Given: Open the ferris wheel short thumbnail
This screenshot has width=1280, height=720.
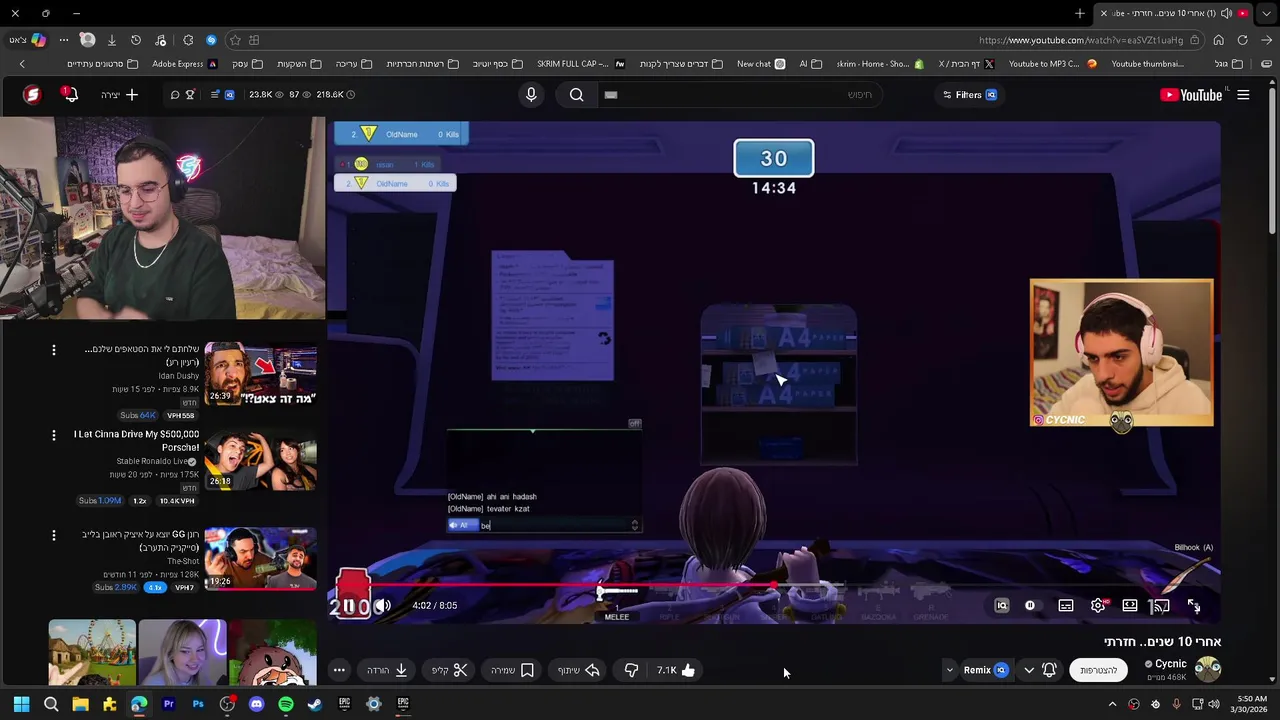Looking at the screenshot, I should click(92, 652).
